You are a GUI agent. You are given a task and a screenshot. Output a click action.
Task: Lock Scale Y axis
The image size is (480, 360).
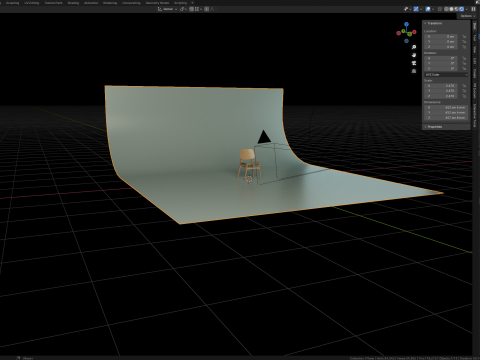pyautogui.click(x=464, y=91)
